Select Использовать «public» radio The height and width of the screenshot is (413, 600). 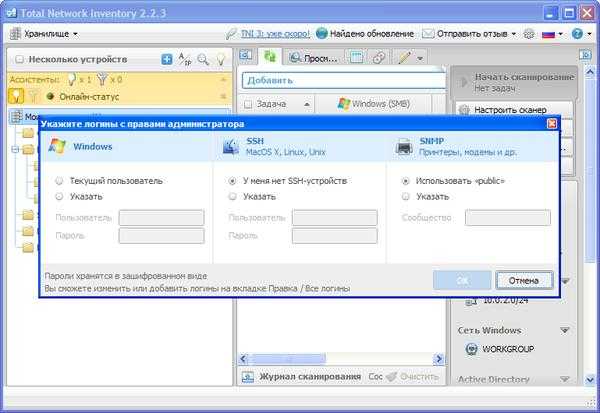[x=406, y=181]
